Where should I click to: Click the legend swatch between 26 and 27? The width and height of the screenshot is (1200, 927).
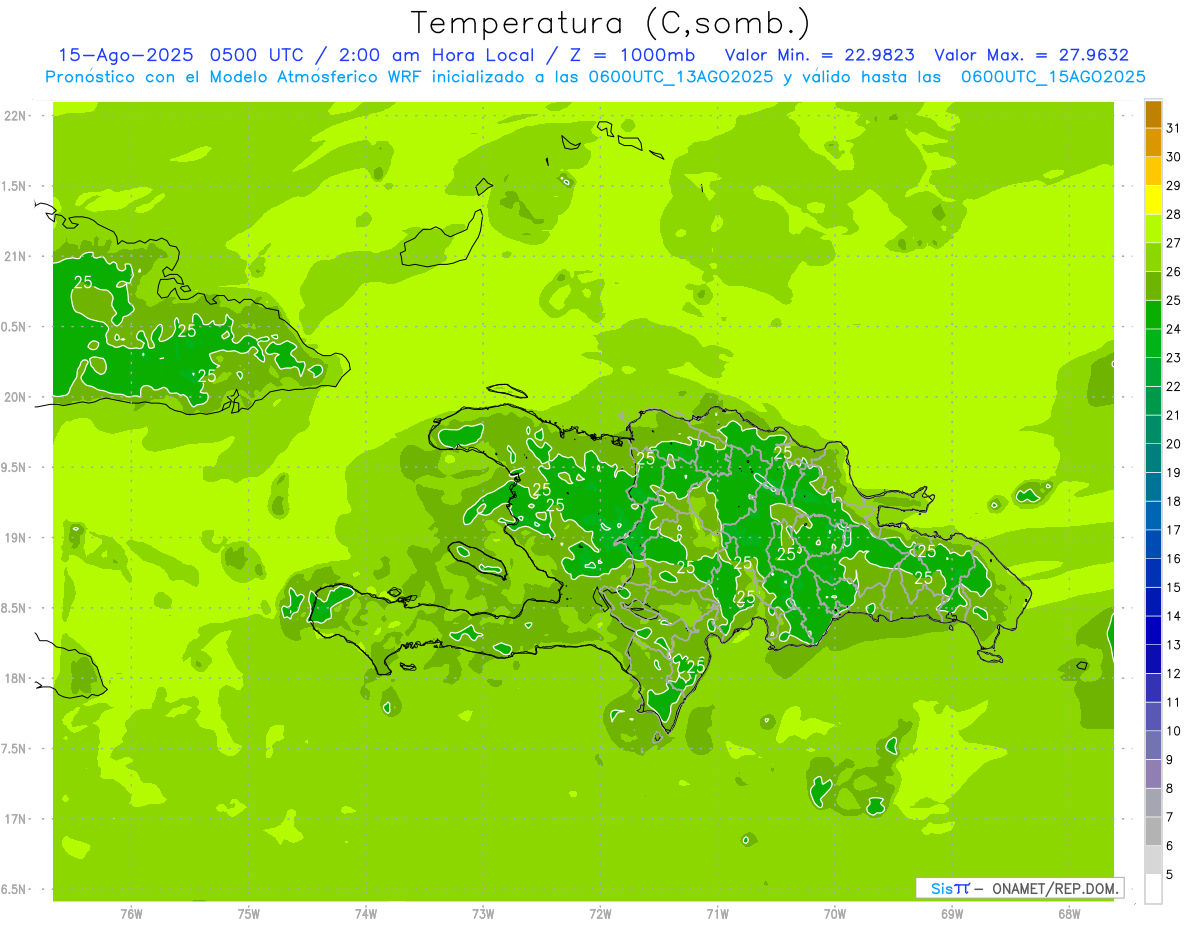1153,257
